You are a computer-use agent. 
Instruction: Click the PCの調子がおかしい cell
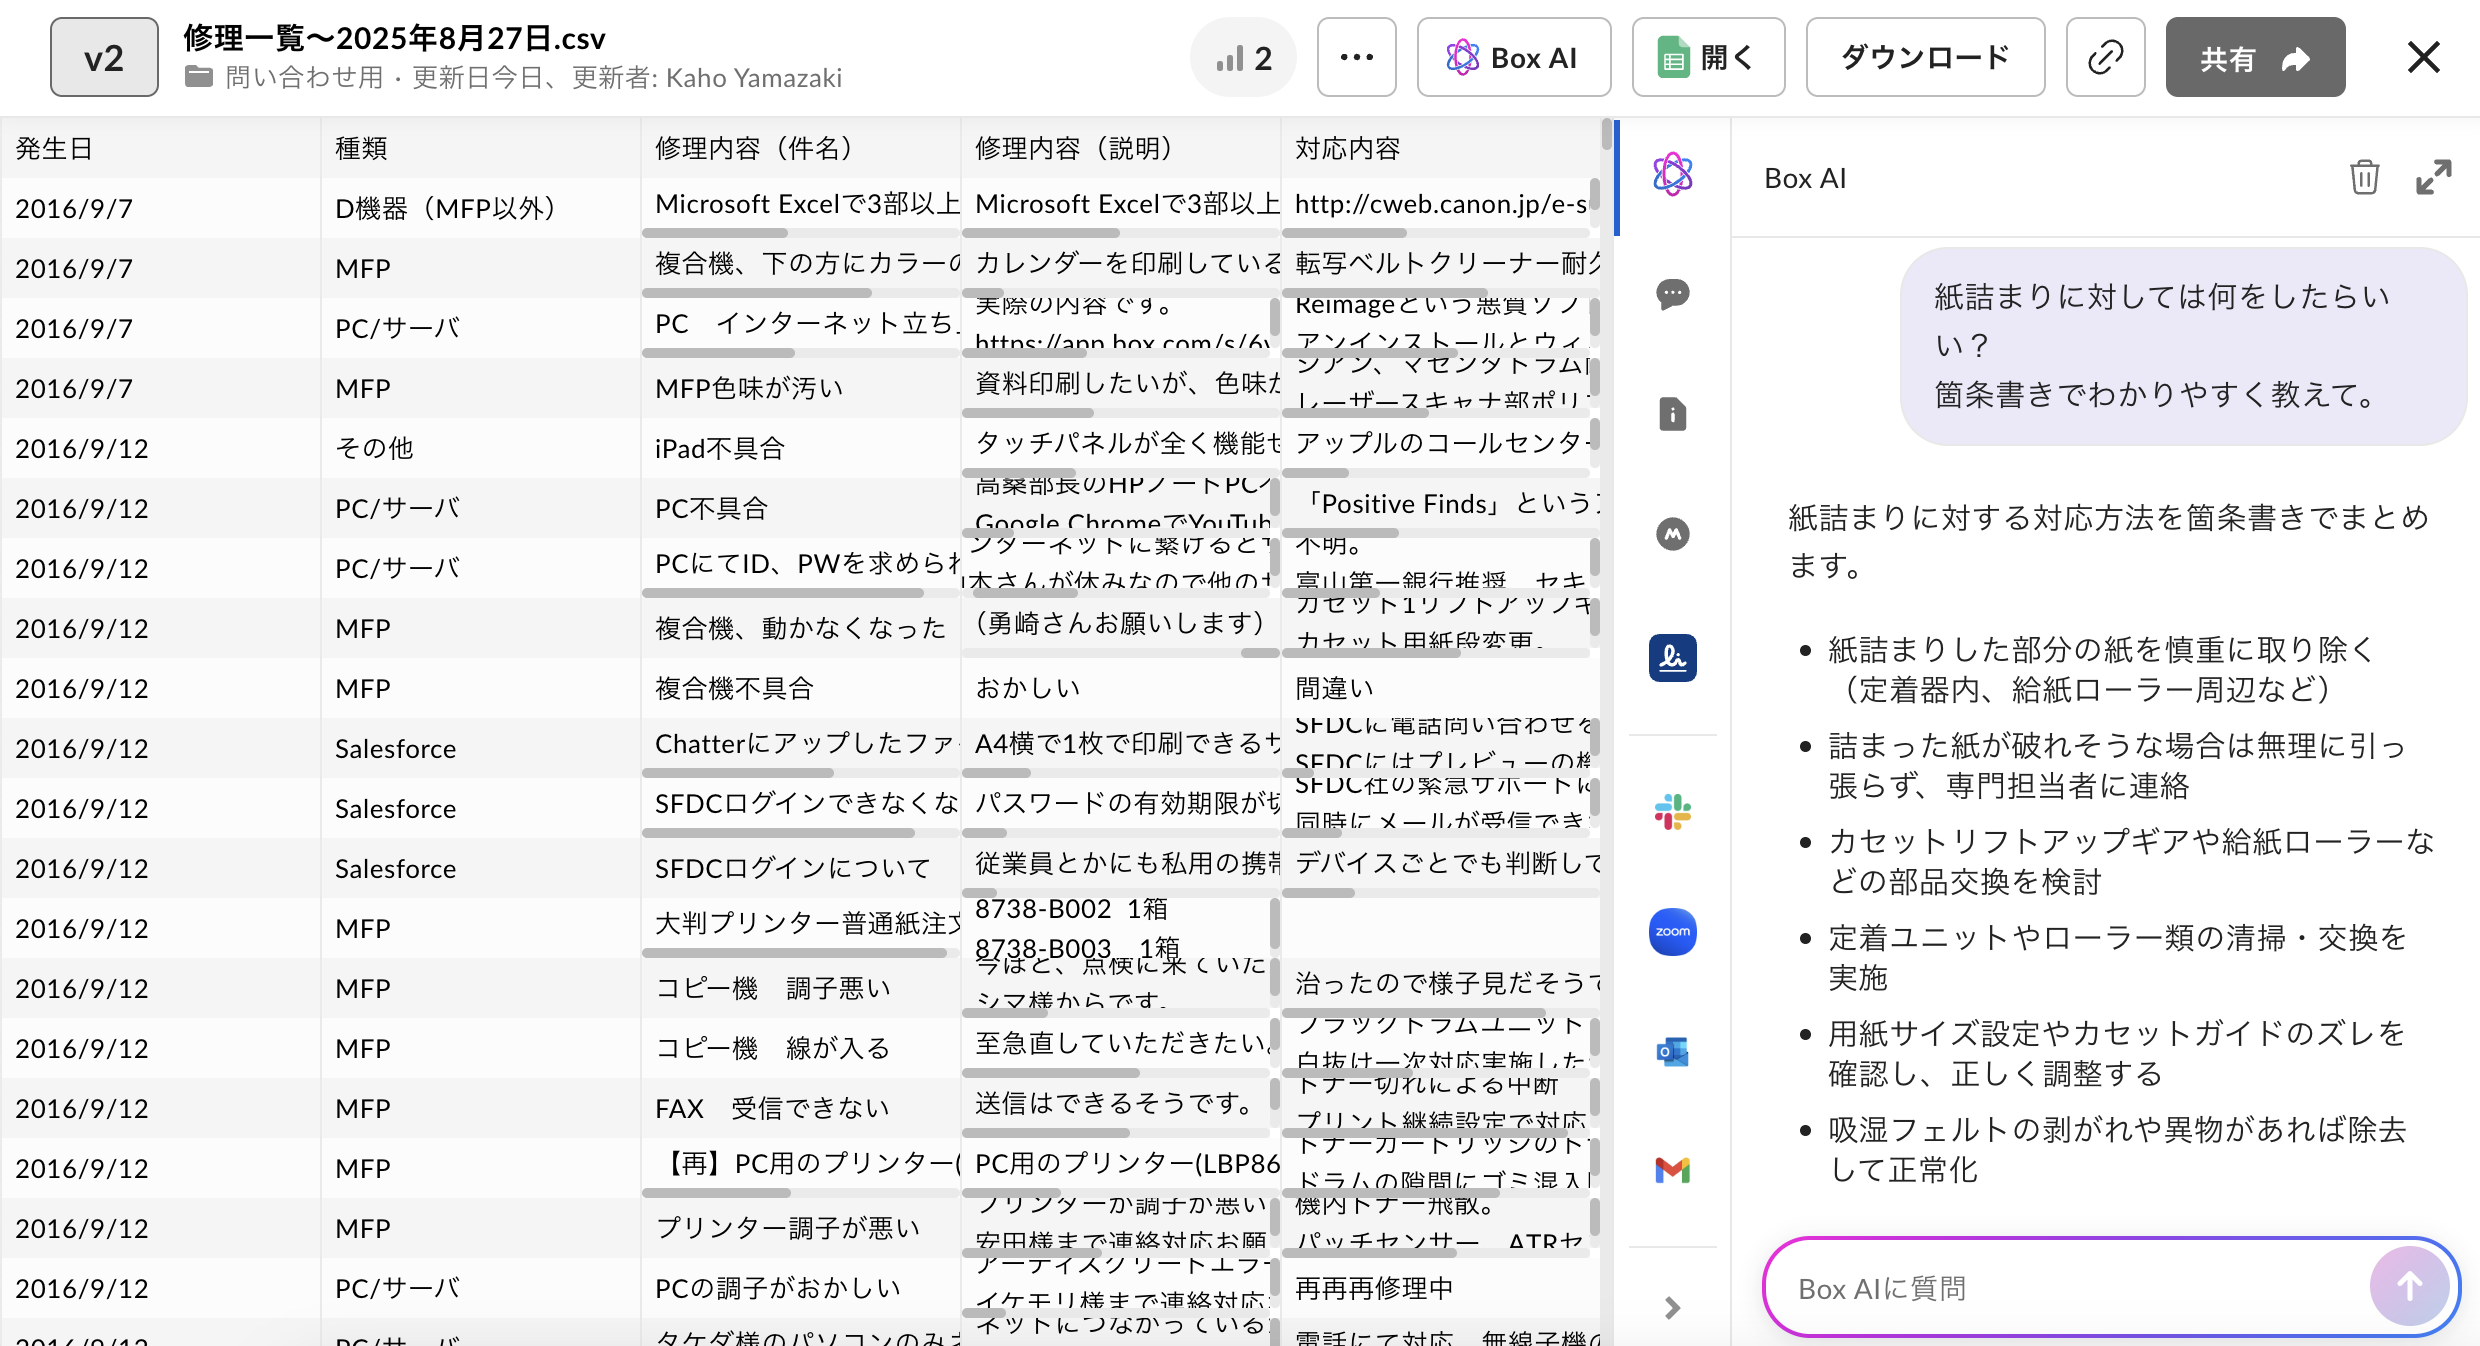[800, 1288]
